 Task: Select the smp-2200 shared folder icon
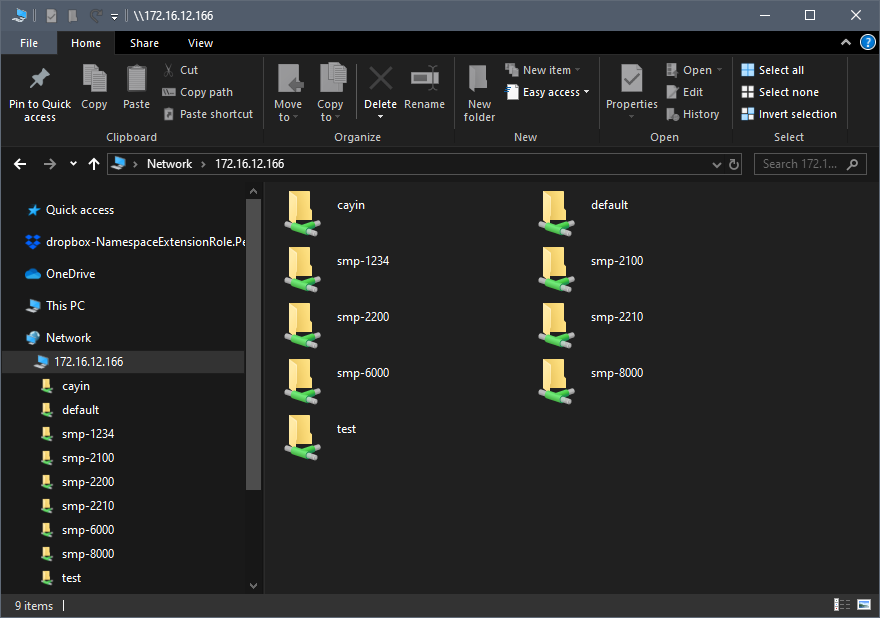(x=302, y=325)
